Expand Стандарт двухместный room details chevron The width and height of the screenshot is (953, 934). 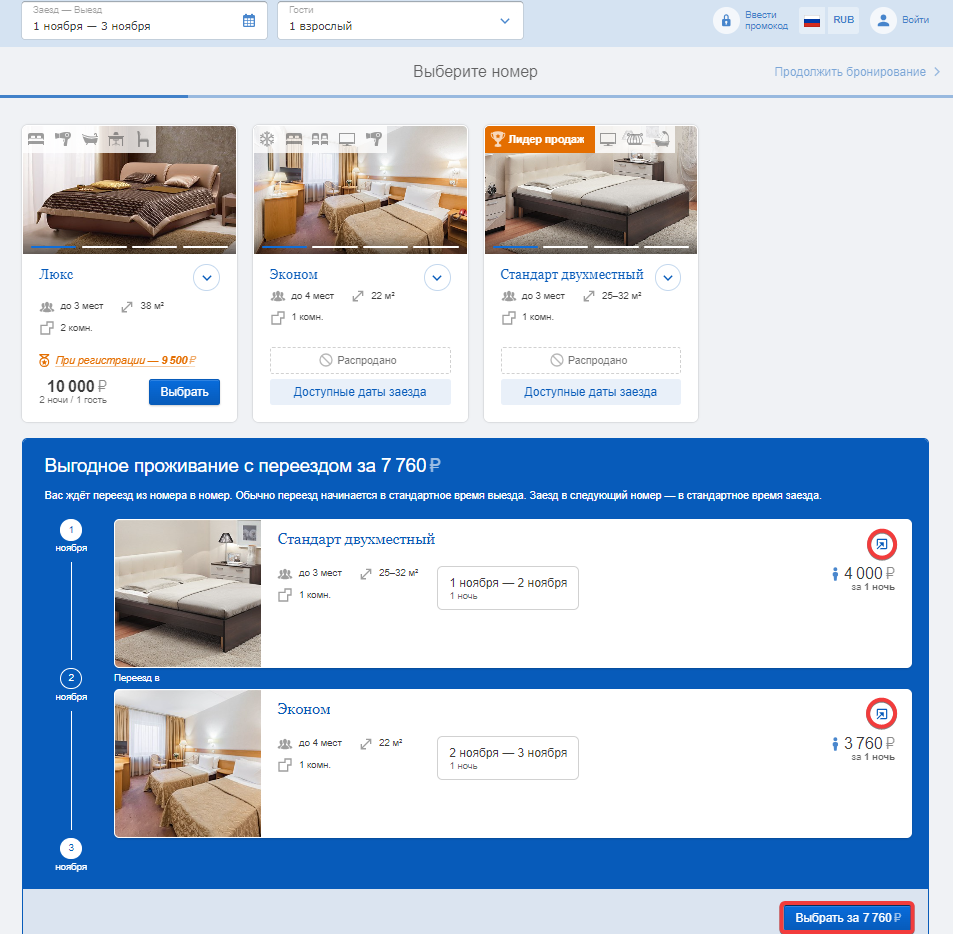(x=668, y=278)
